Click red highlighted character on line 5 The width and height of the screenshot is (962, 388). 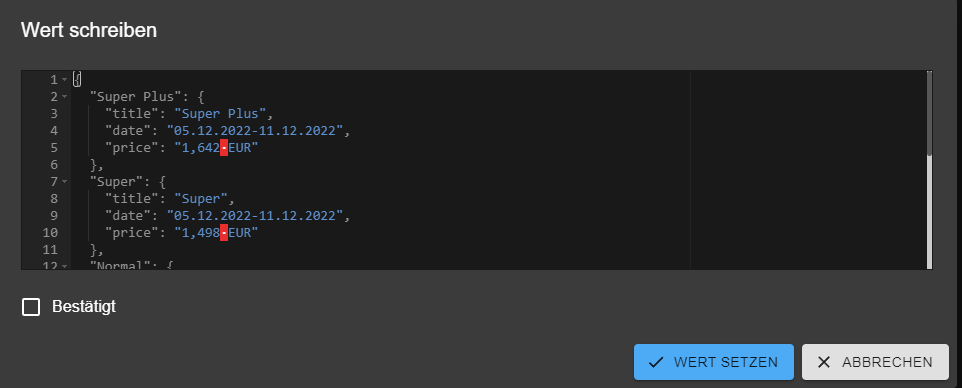[x=224, y=148]
